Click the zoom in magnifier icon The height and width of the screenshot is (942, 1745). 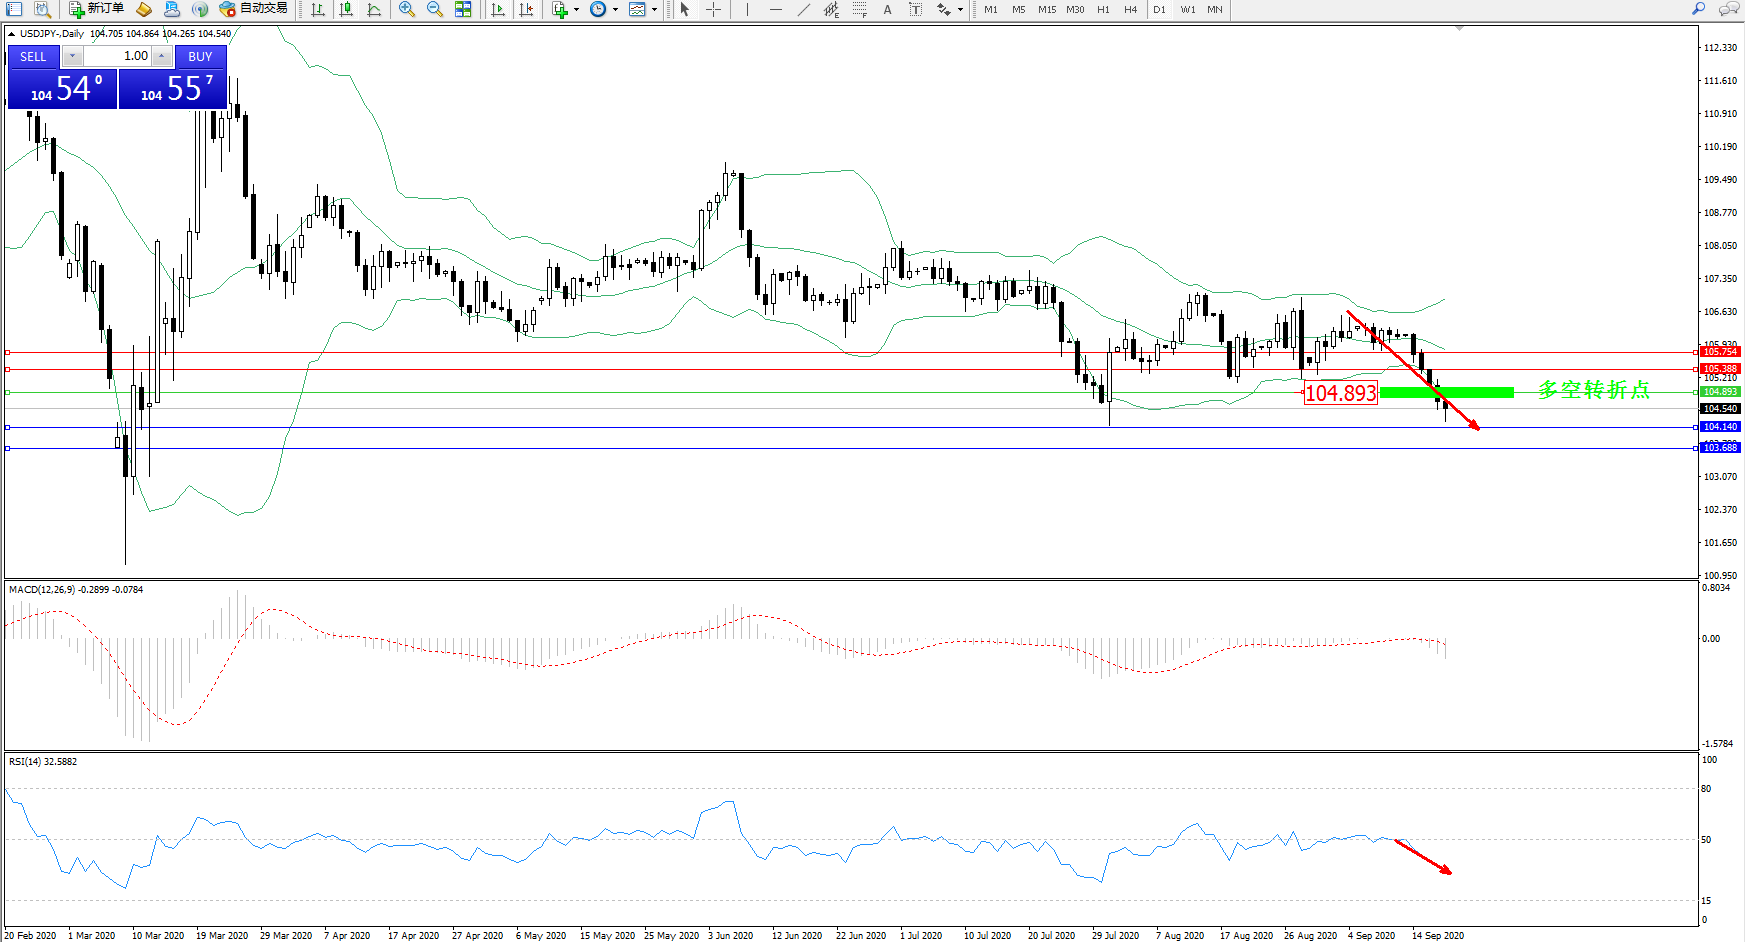(x=406, y=9)
